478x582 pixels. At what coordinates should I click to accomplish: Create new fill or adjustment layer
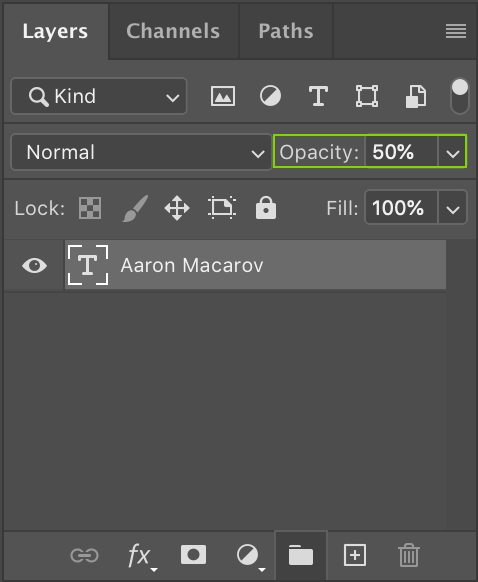[x=251, y=556]
